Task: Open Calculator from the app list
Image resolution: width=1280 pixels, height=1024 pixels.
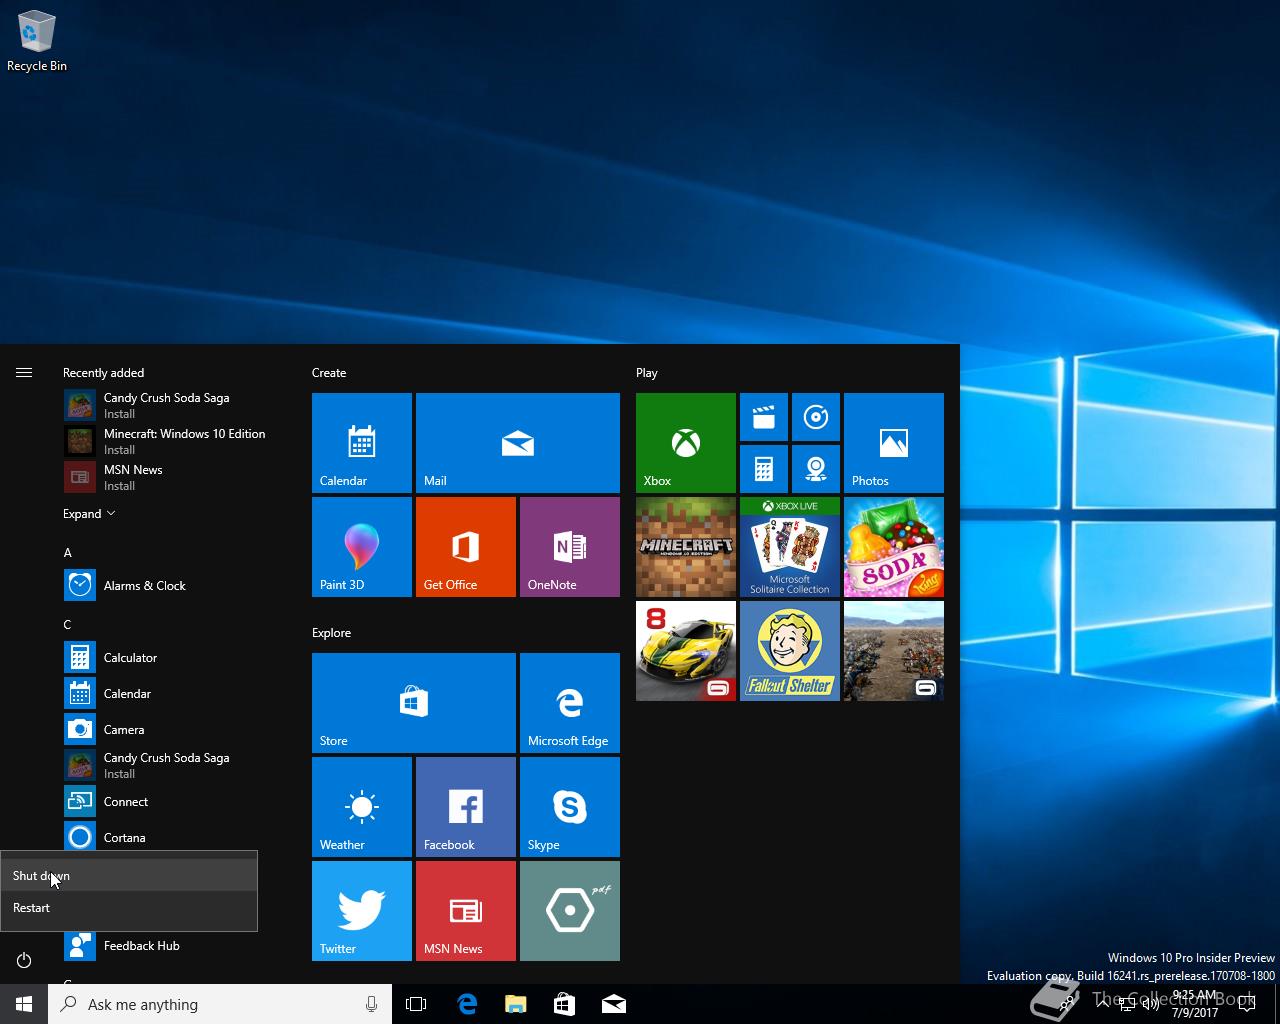Action: click(170, 657)
